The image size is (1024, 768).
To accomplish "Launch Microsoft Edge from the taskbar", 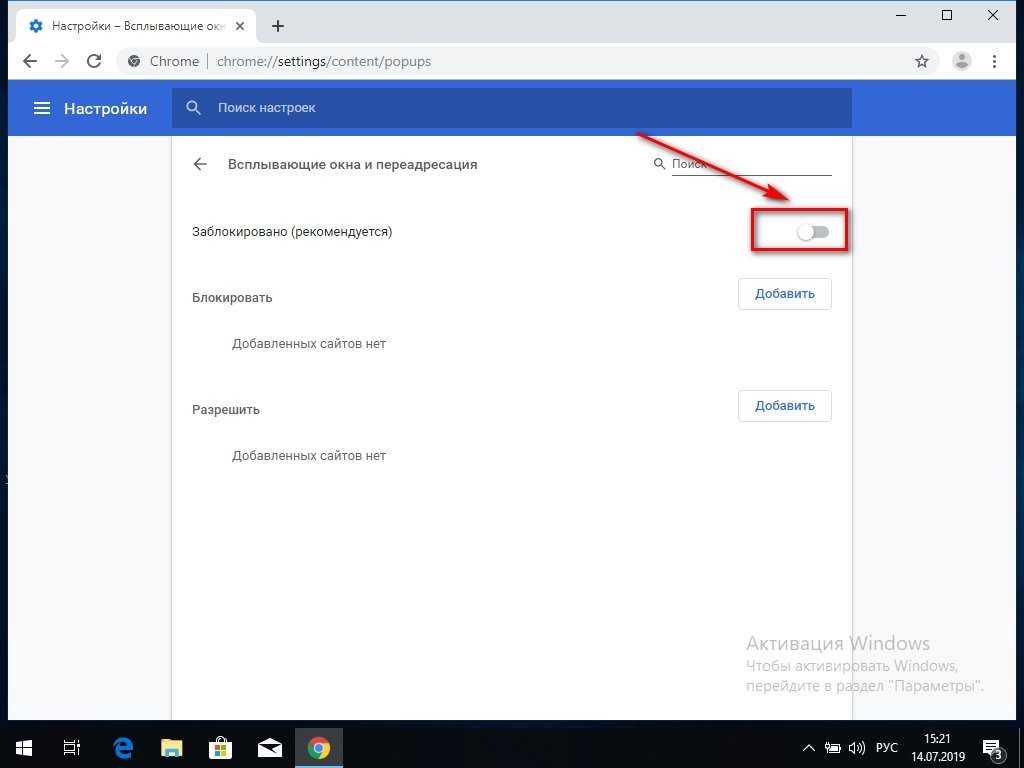I will [x=122, y=748].
